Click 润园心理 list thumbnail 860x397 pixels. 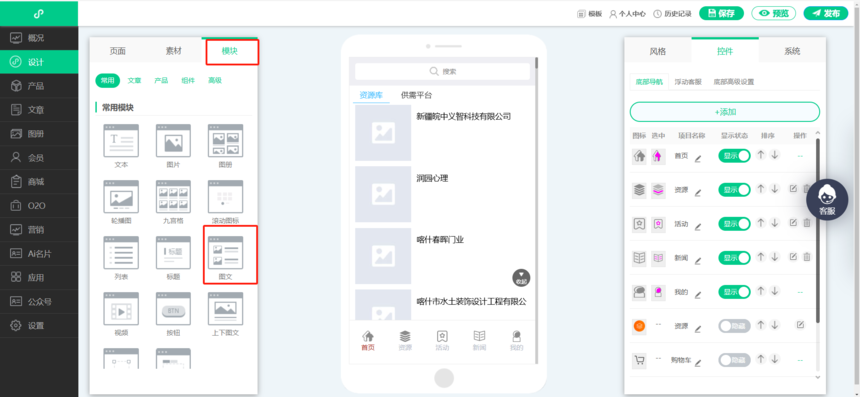point(383,194)
